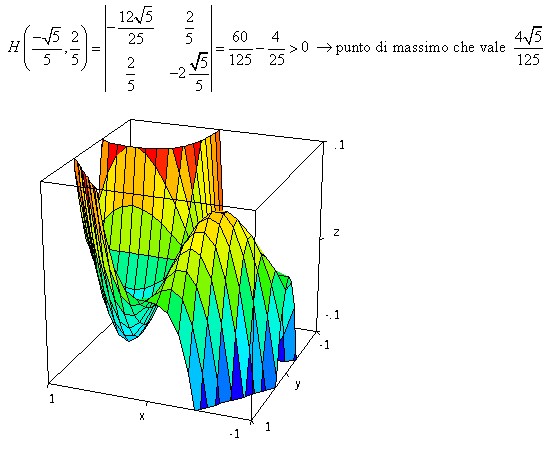Click the x axis label
Viewport: 555px width, 450px height.
(x=142, y=416)
